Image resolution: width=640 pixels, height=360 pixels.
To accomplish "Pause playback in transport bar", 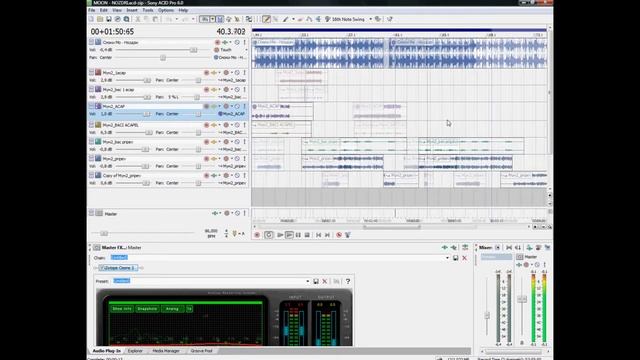I will point(298,235).
